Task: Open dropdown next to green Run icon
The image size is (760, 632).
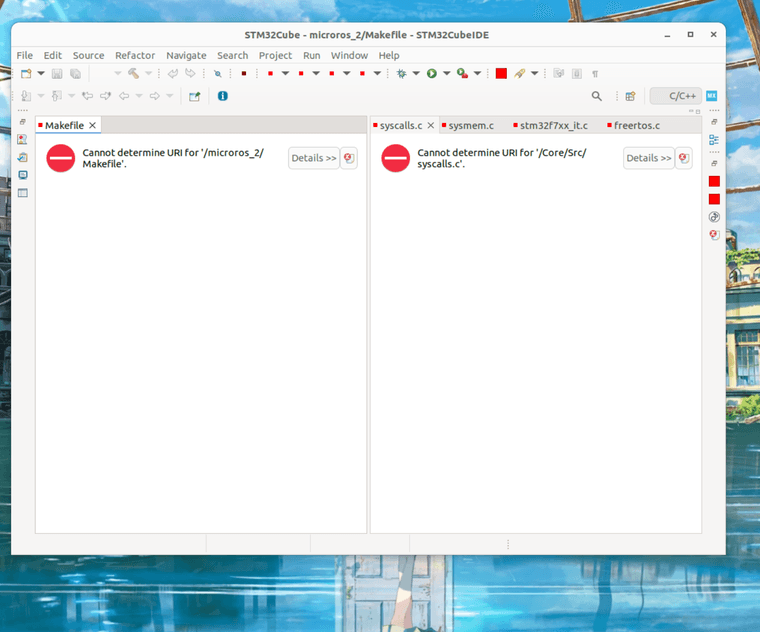Action: coord(446,74)
